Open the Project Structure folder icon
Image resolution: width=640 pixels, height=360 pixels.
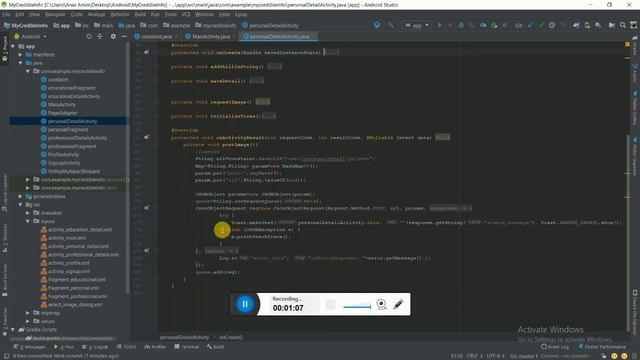click(611, 25)
